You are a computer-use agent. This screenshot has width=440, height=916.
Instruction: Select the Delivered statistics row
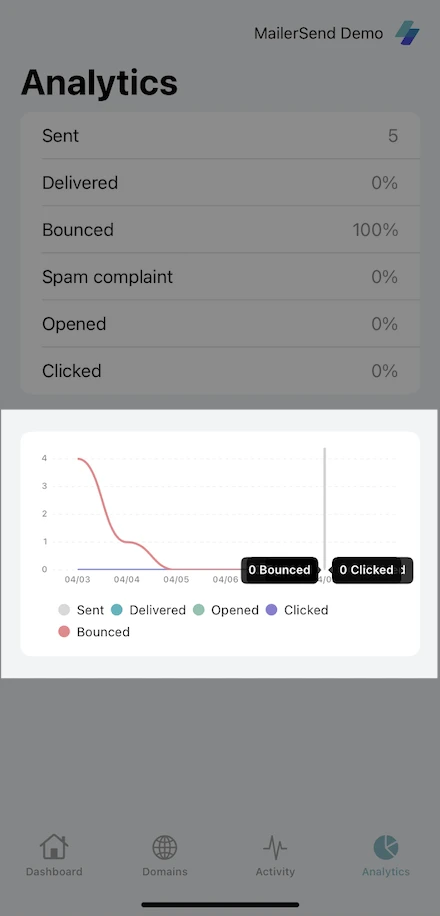[220, 183]
